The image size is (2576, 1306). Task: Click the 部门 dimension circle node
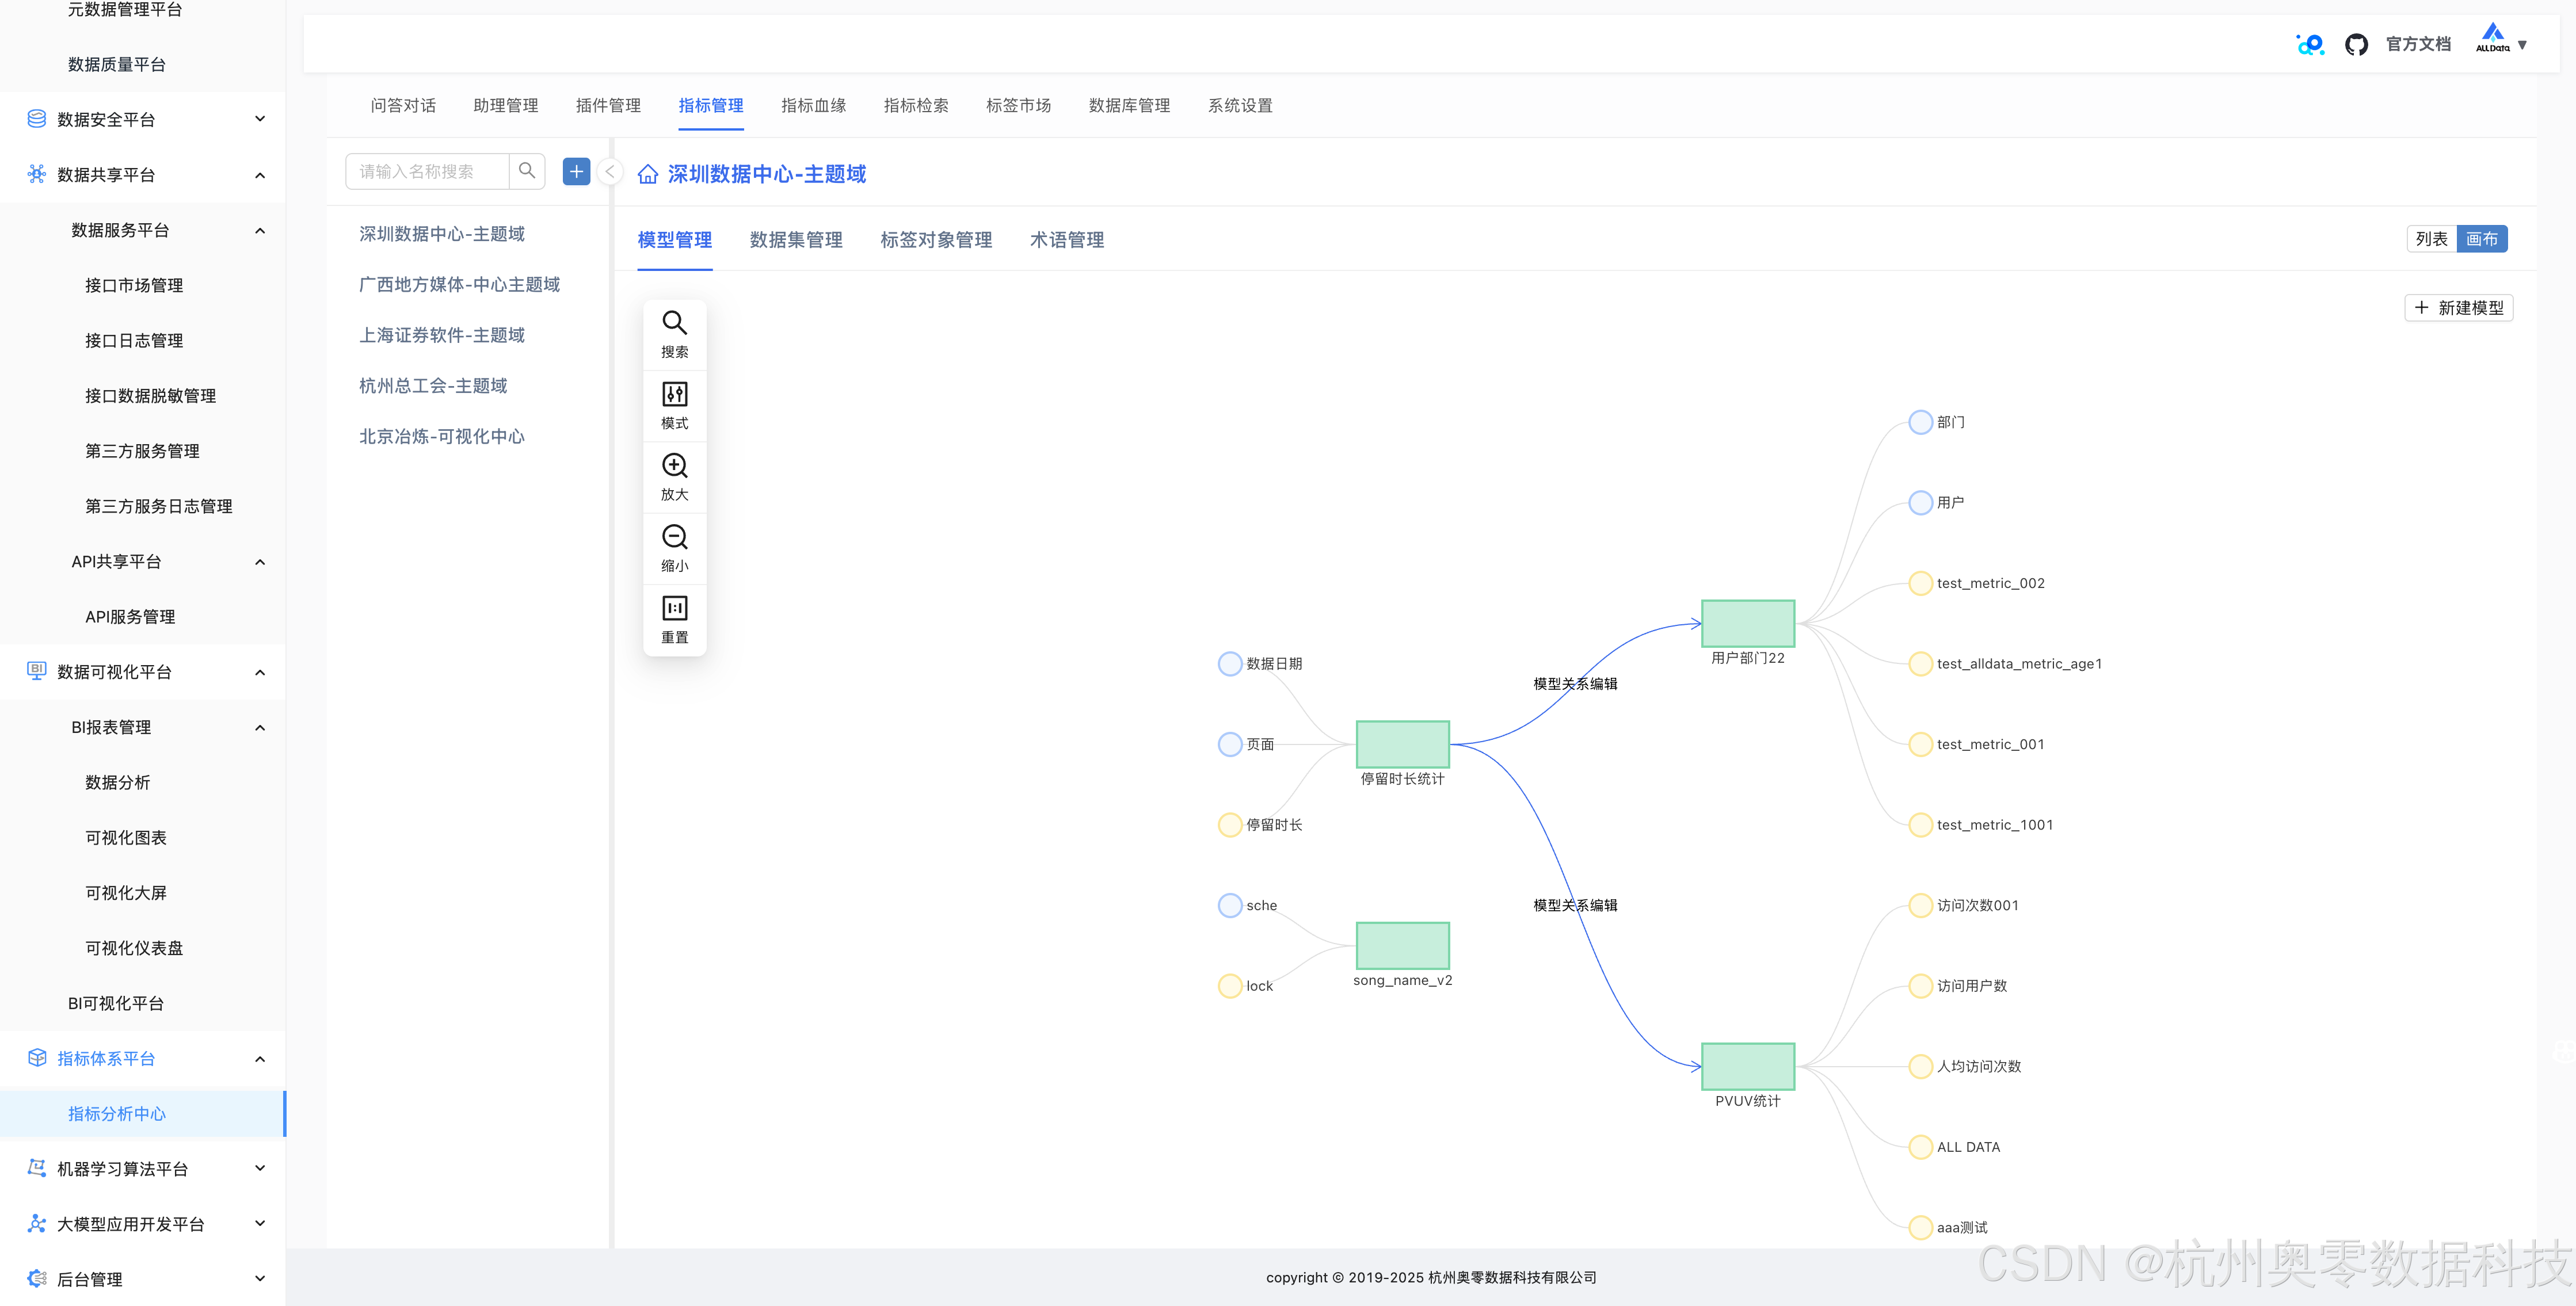pyautogui.click(x=1920, y=422)
